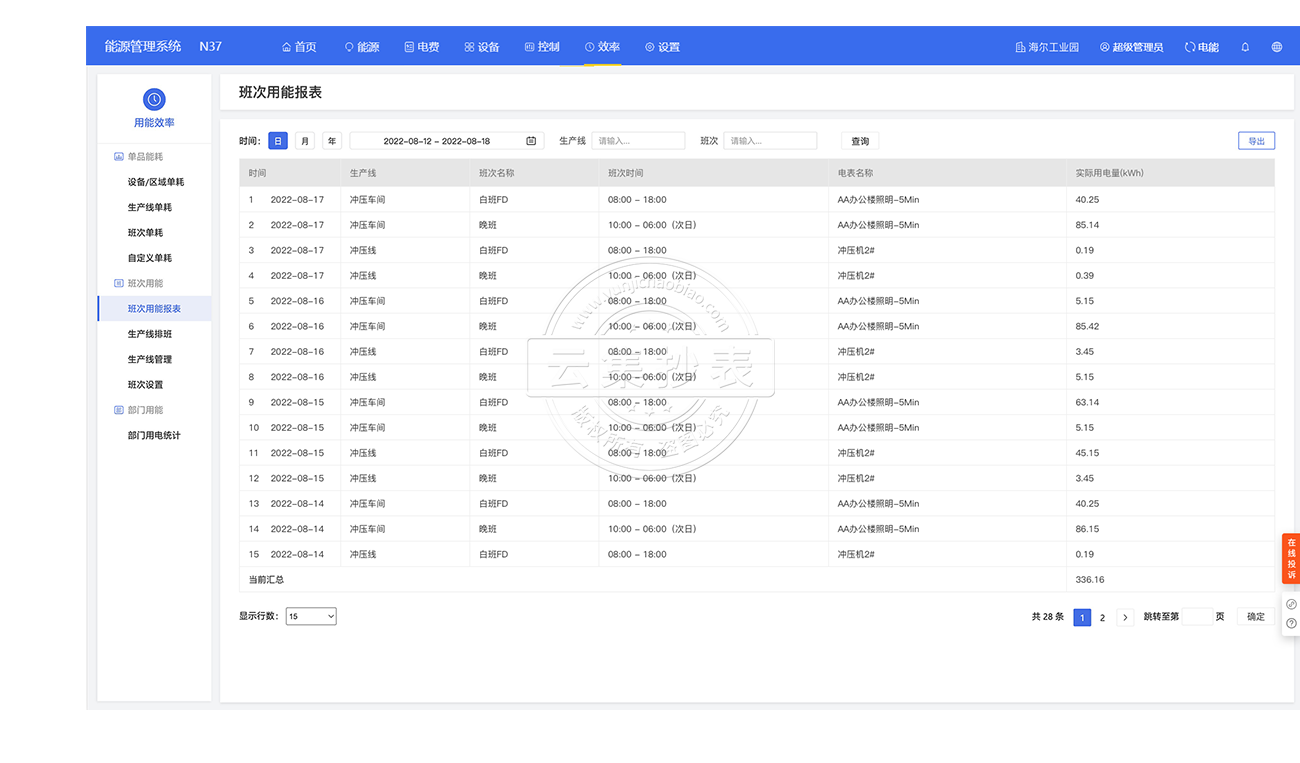The height and width of the screenshot is (763, 1300).
Task: Open the 显示行数 rows-per-page dropdown
Action: [x=311, y=617]
